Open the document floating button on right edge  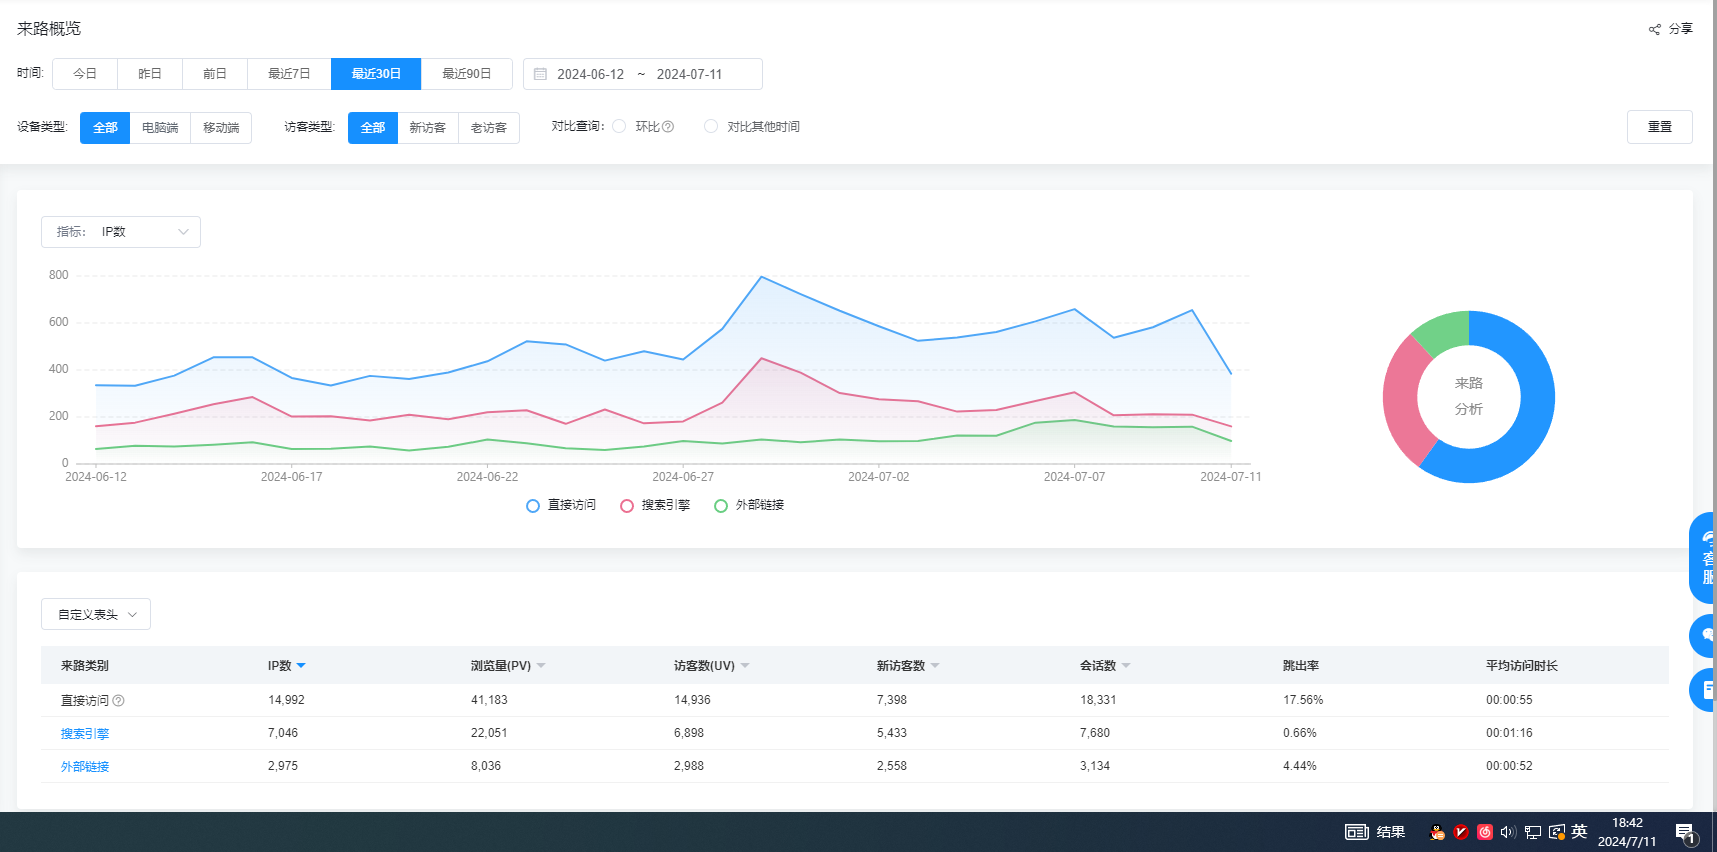1703,690
